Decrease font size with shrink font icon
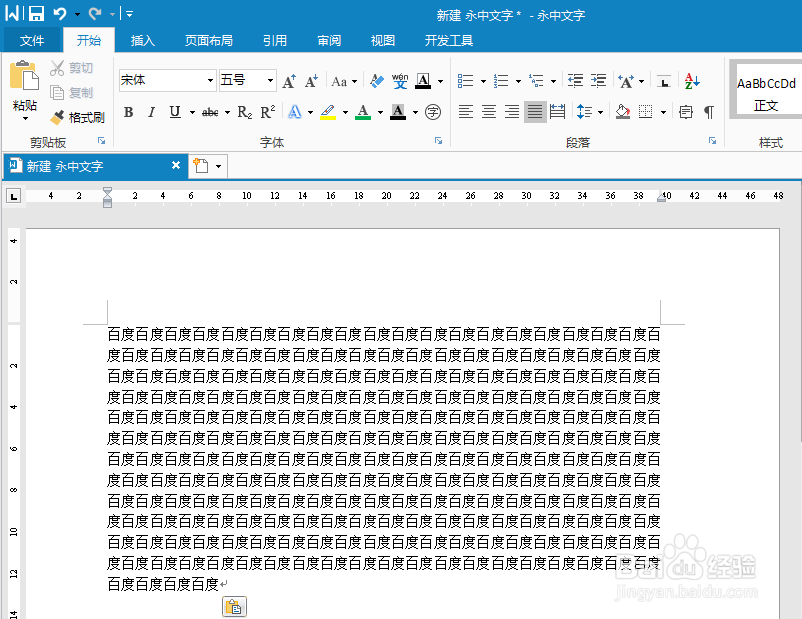This screenshot has width=802, height=619. 311,81
